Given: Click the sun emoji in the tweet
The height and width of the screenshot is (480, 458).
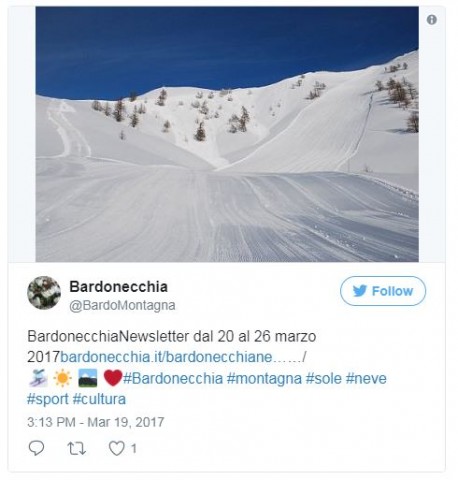Looking at the screenshot, I should (x=62, y=378).
